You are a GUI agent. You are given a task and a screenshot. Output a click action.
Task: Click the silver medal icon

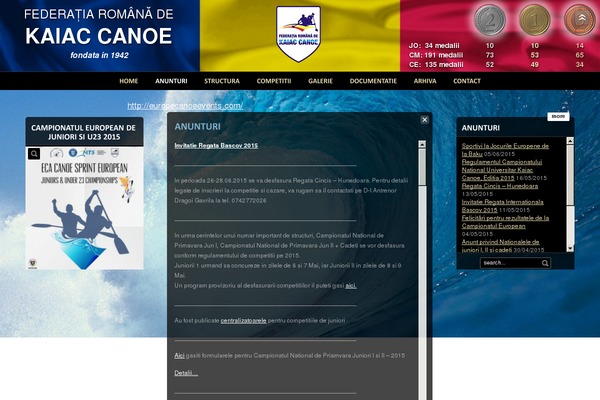(x=490, y=20)
